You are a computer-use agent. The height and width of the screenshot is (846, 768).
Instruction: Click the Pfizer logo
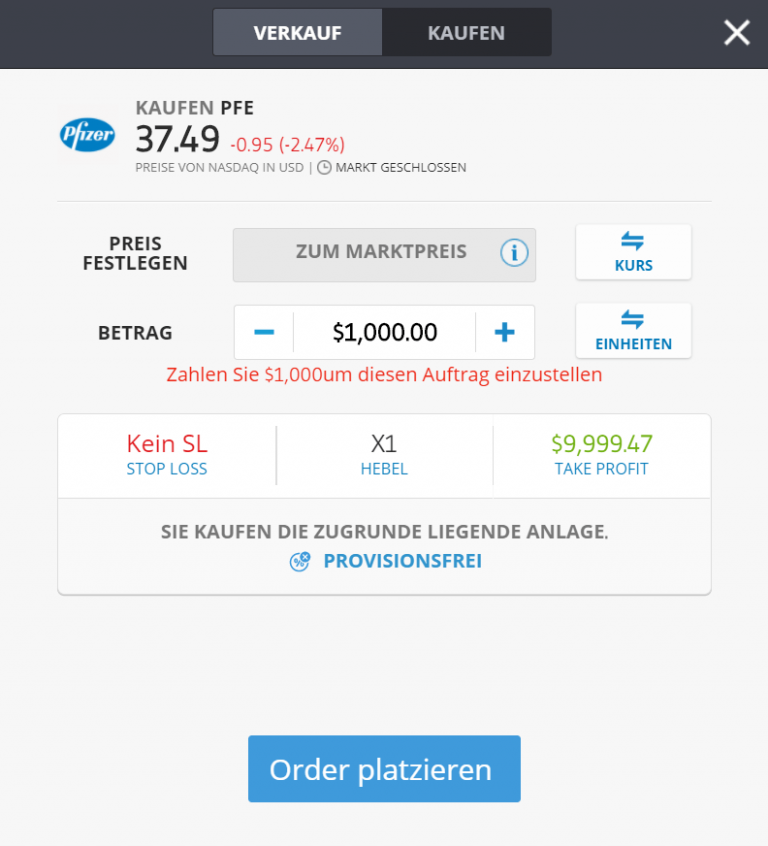click(88, 135)
